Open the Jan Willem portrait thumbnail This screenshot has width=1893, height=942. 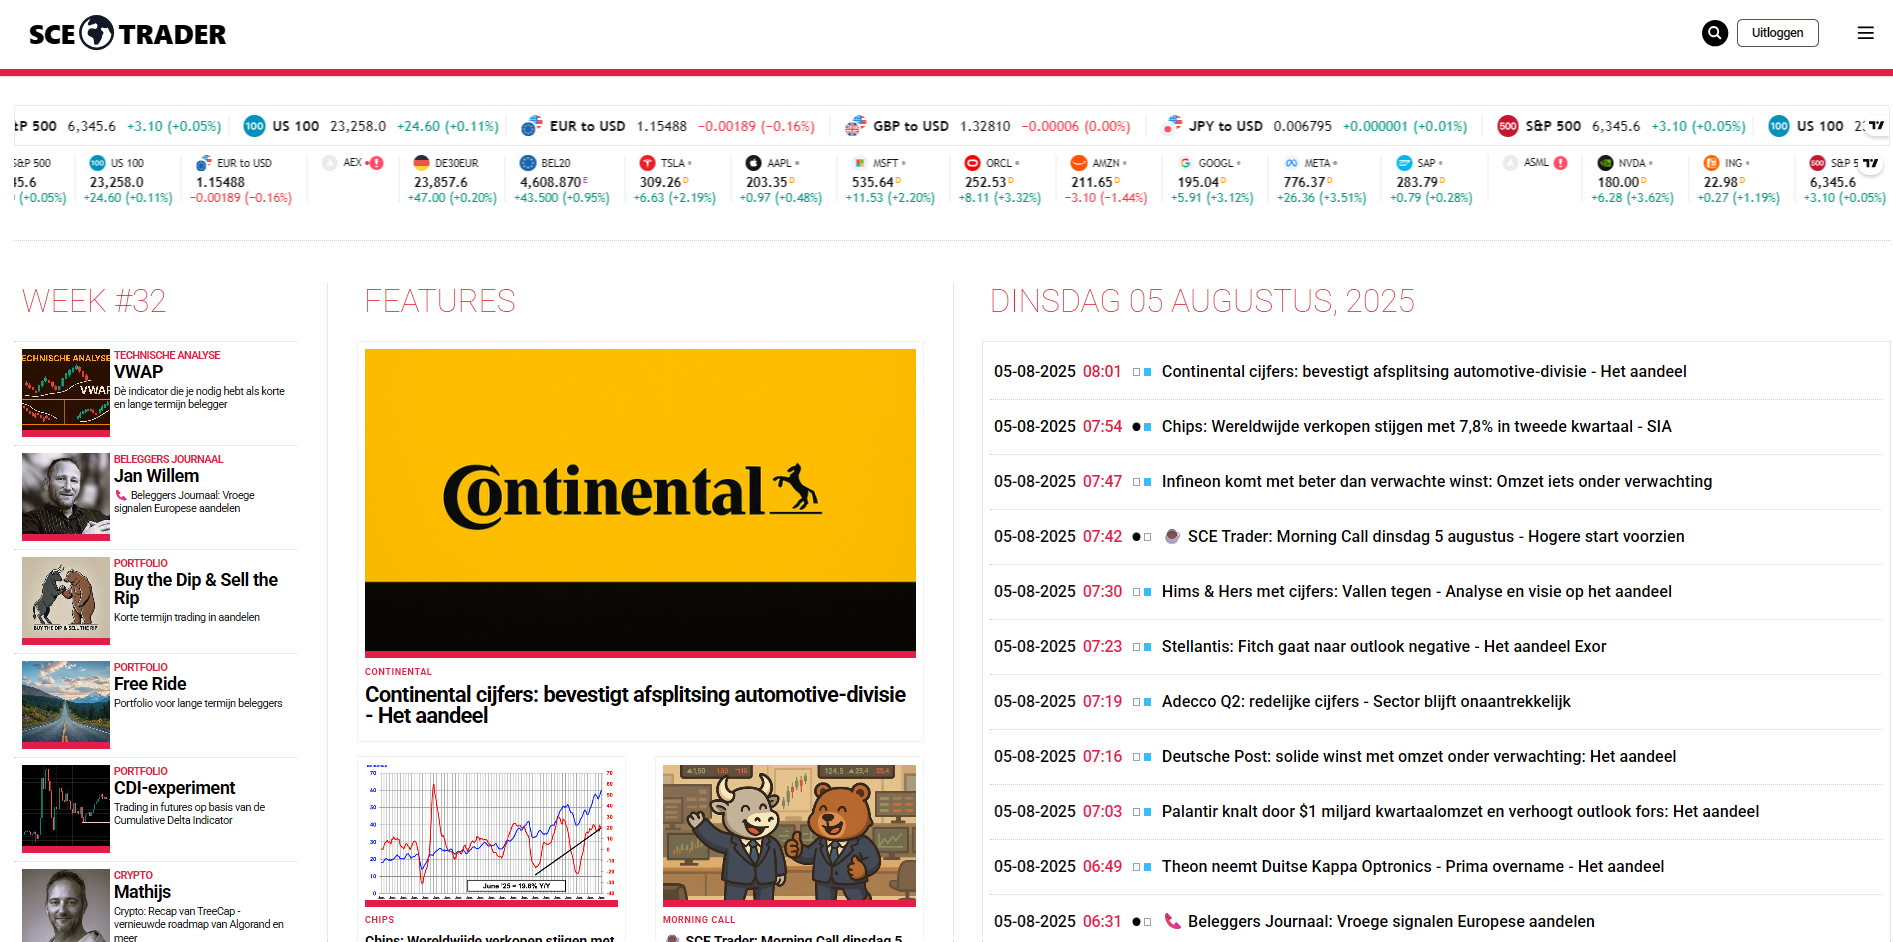tap(66, 496)
